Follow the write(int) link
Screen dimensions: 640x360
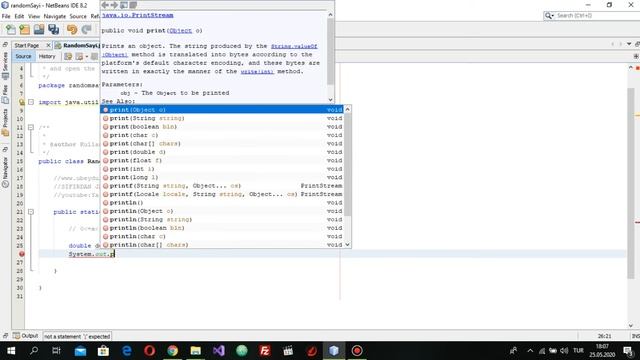click(x=257, y=71)
